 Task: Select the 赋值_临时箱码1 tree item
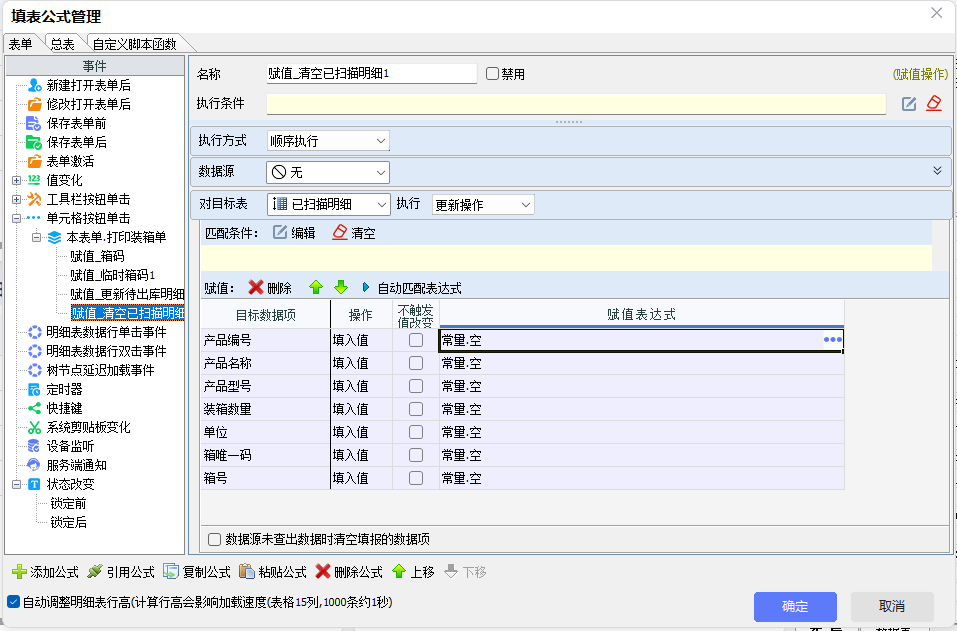(112, 275)
